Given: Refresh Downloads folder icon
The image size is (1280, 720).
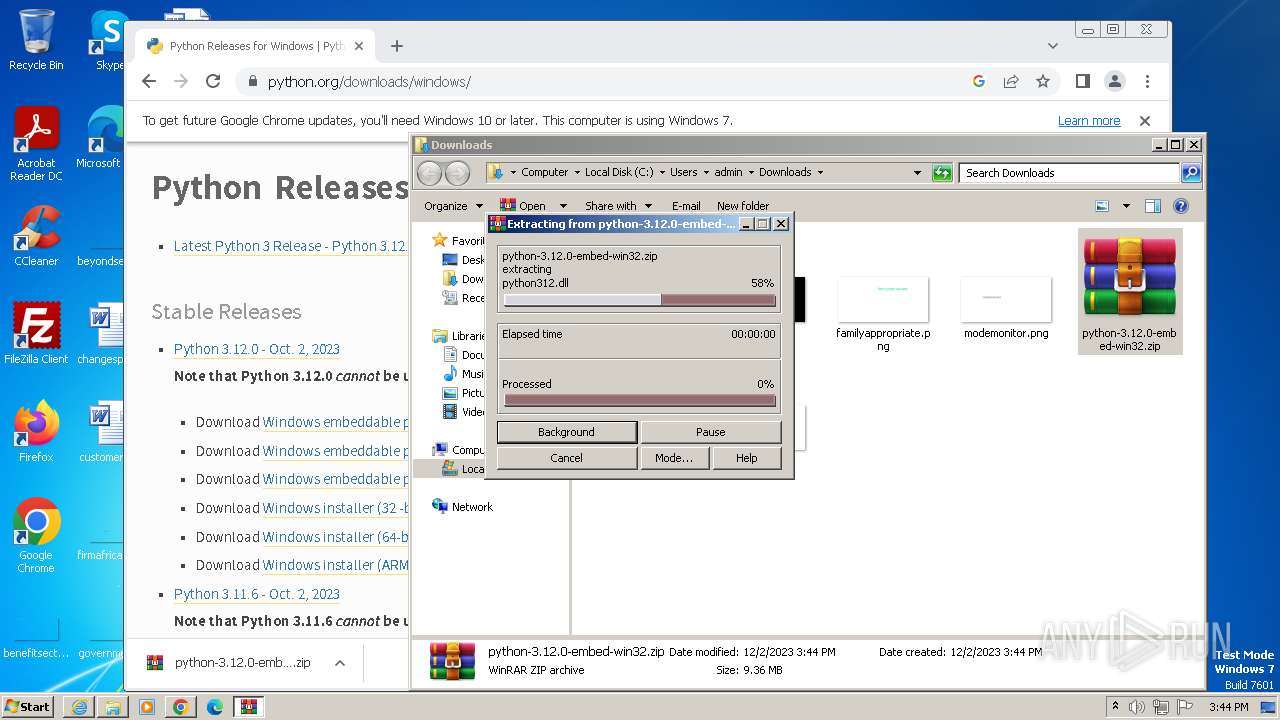Looking at the screenshot, I should click(x=942, y=172).
